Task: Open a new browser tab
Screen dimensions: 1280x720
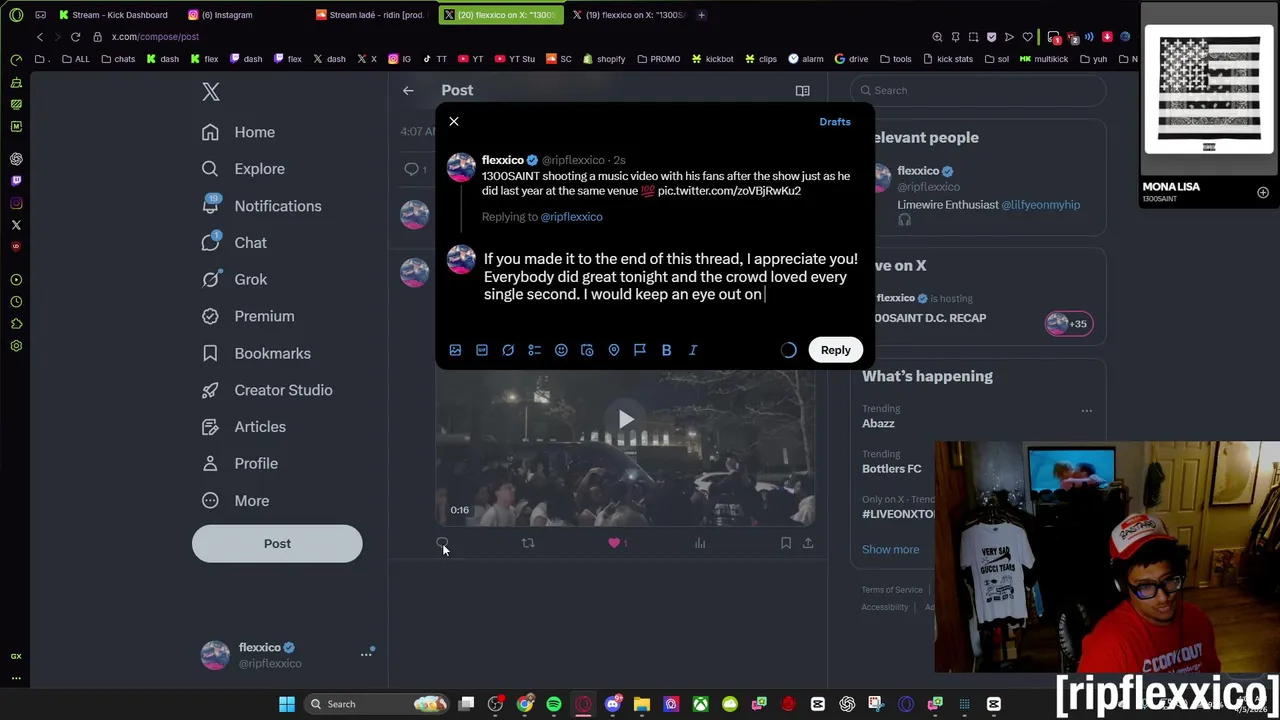Action: [701, 15]
